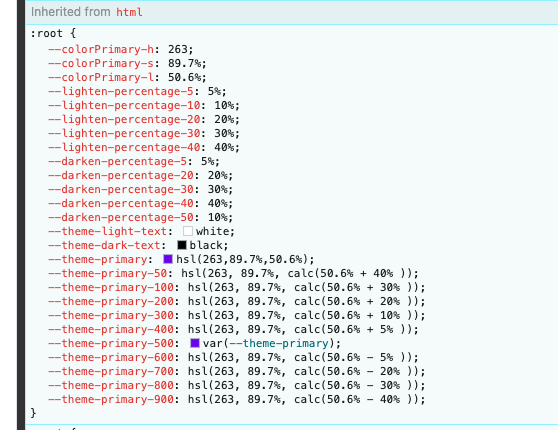Click the purple swatch beside --theme-primary hsl value

[x=168, y=259]
